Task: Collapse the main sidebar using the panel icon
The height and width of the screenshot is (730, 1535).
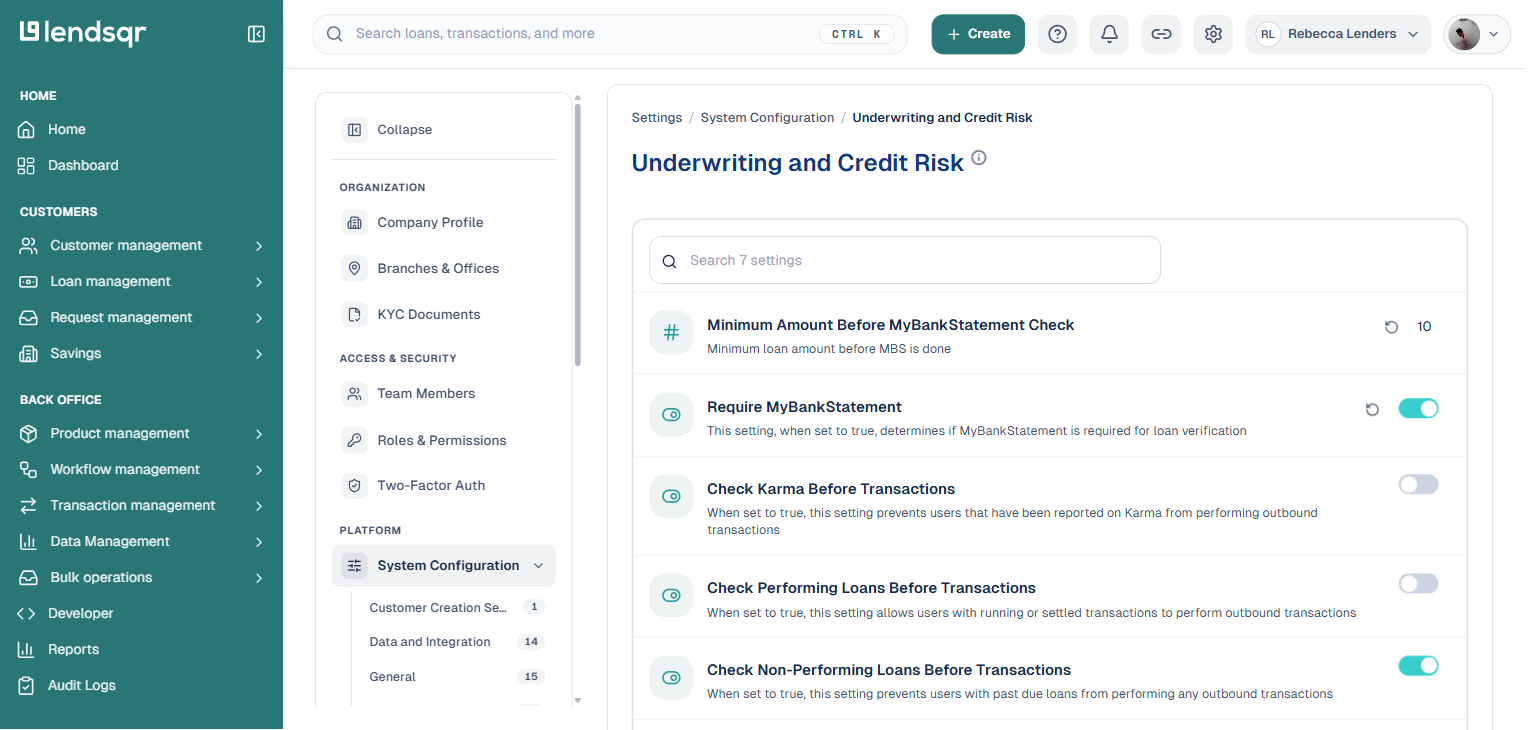Action: click(x=256, y=34)
